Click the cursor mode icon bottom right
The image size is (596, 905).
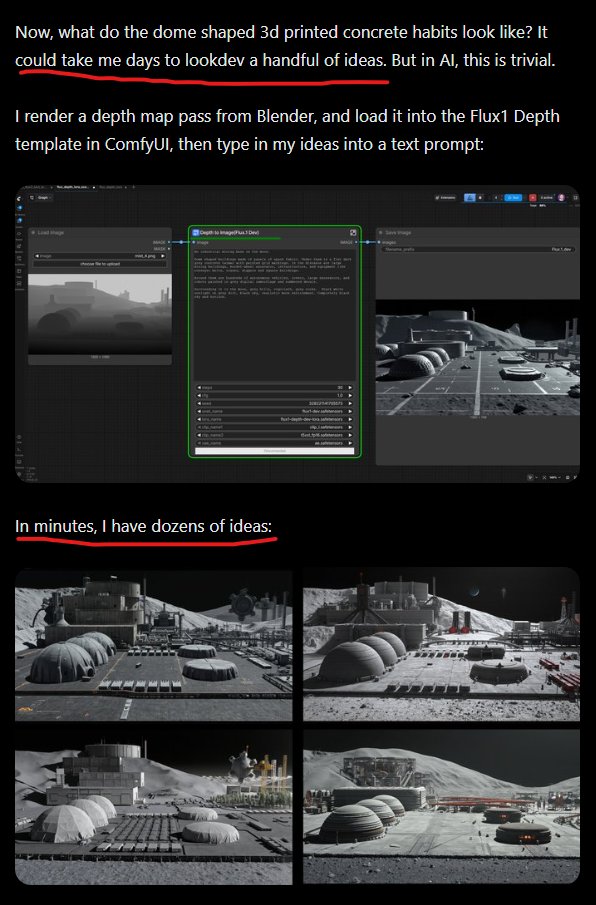click(x=530, y=477)
